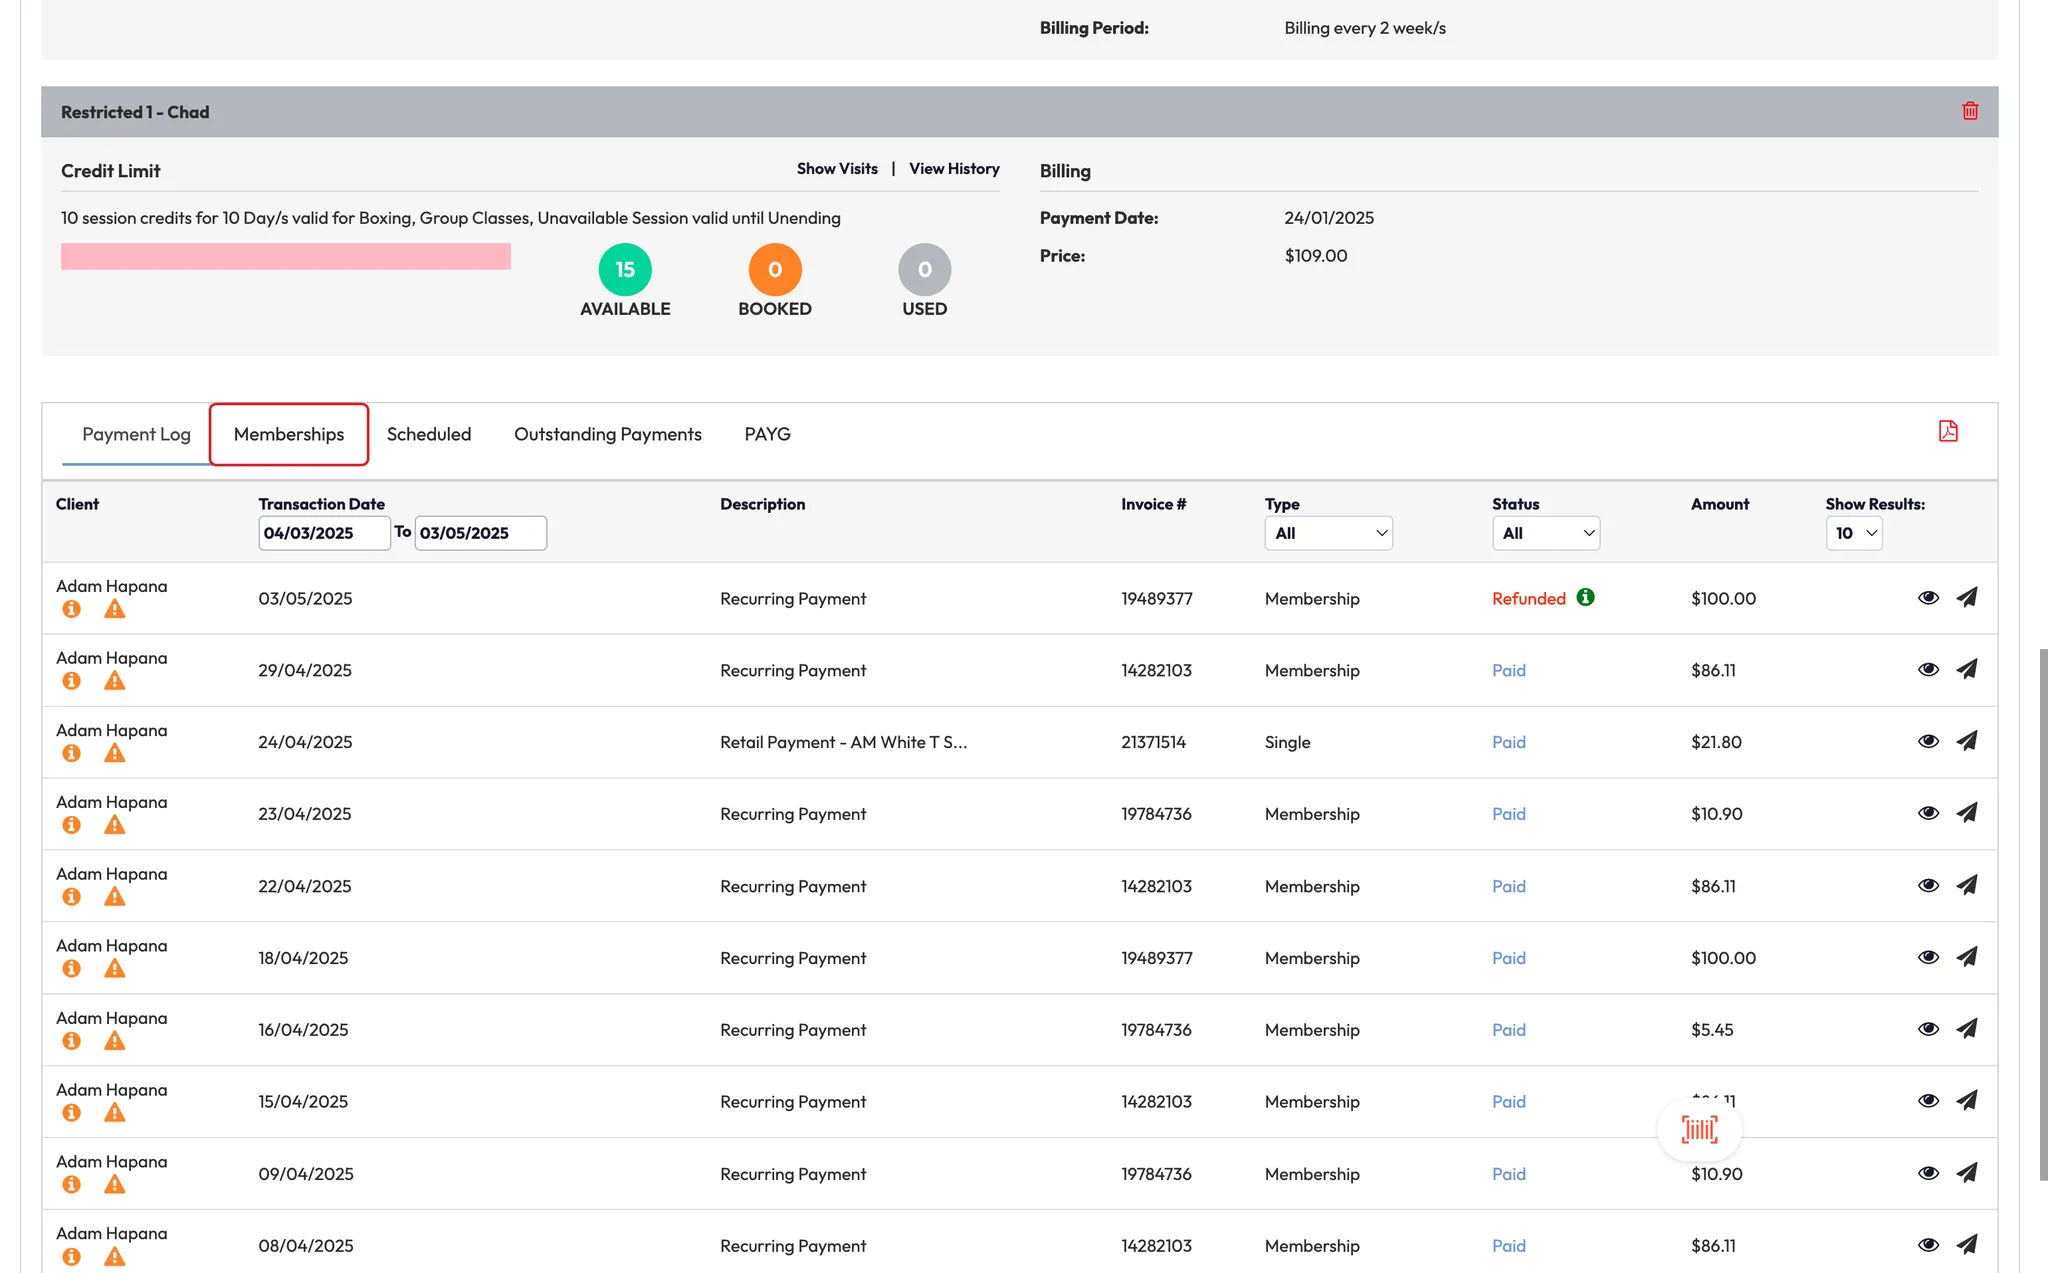Viewport: 2048px width, 1273px height.
Task: View the 23/04/2025 $10.90 payment via eye icon
Action: (x=1928, y=813)
